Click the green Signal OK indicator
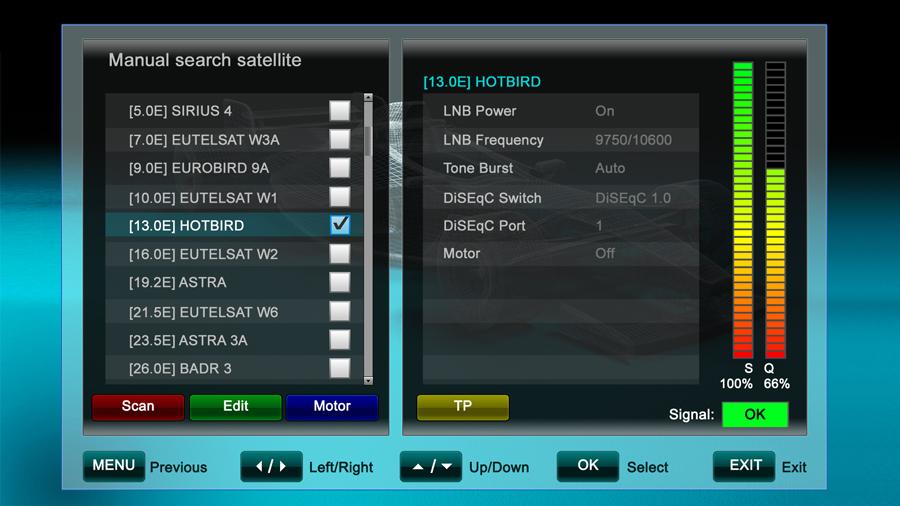 click(x=755, y=414)
